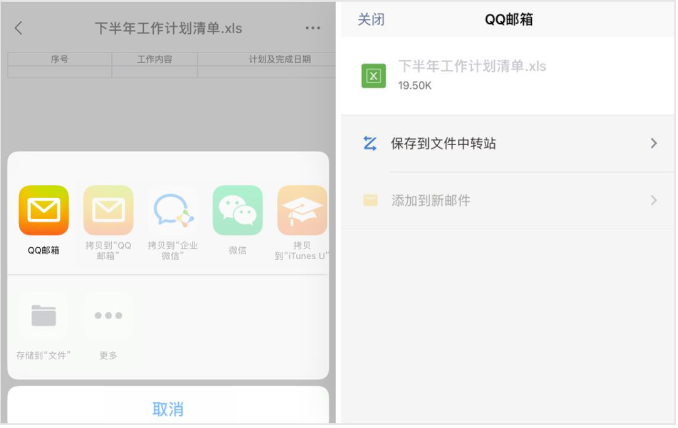This screenshot has width=678, height=428.
Task: Select the 保存到文件中转站 text label
Action: (x=443, y=144)
